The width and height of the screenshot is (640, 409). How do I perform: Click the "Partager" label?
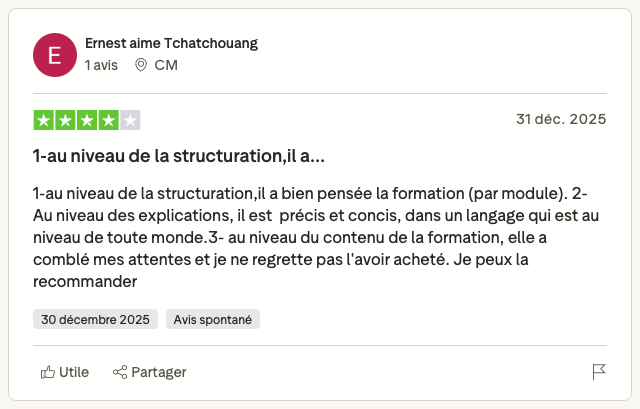coord(159,372)
